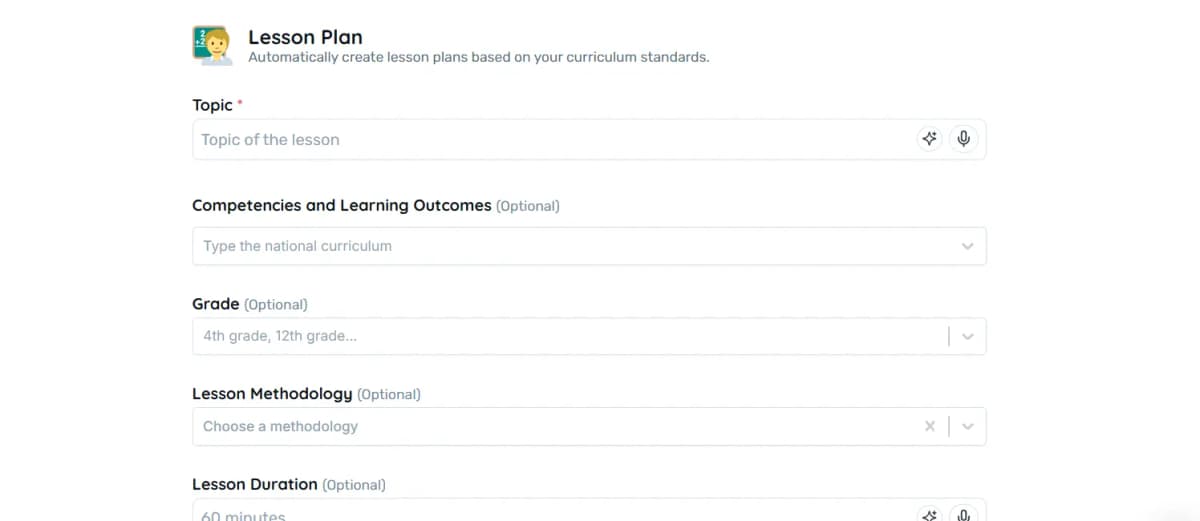Click the Lesson Duration label

point(254,484)
